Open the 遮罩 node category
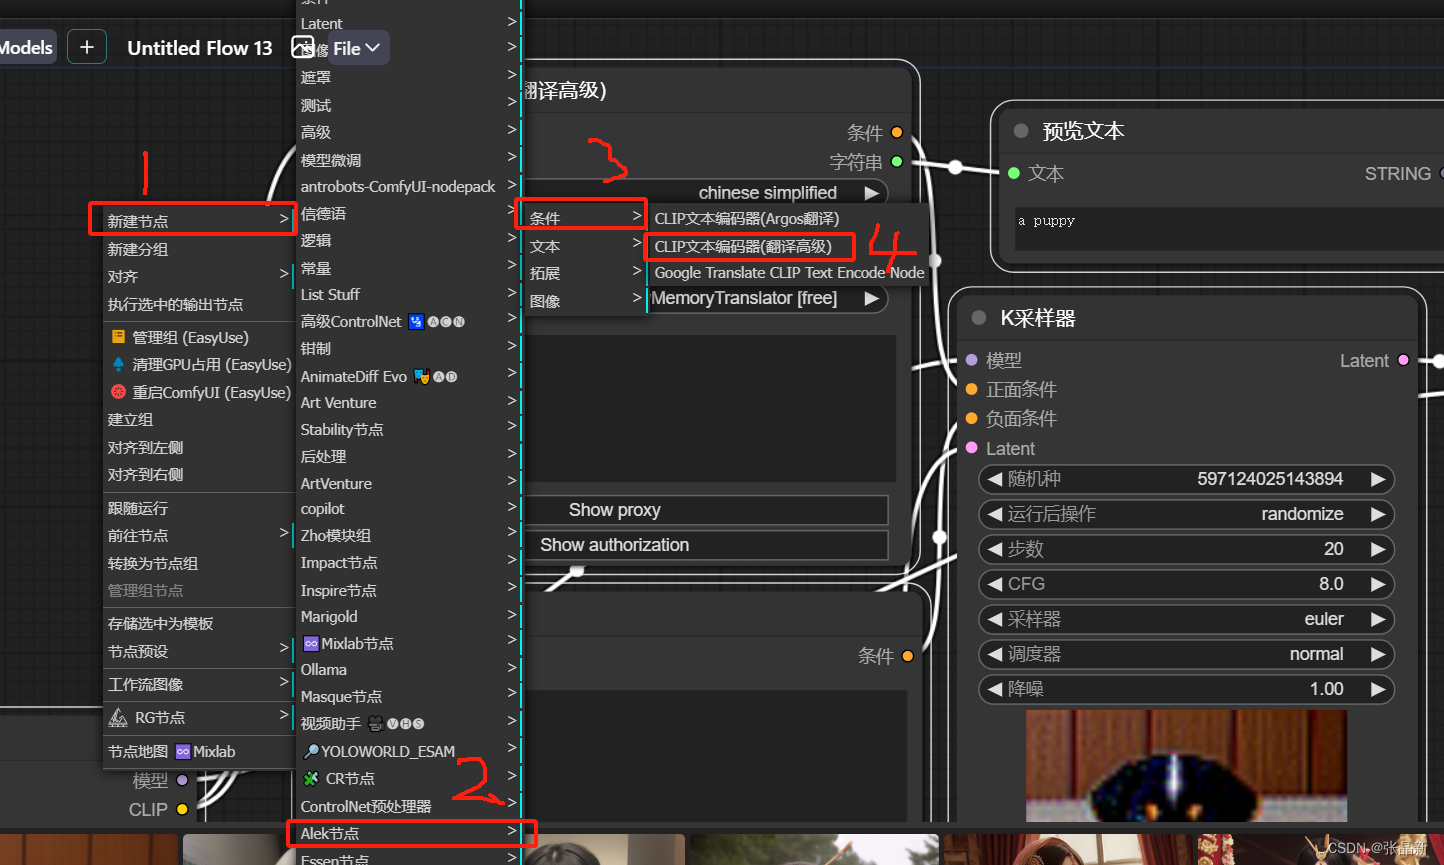The image size is (1444, 865). pos(408,77)
